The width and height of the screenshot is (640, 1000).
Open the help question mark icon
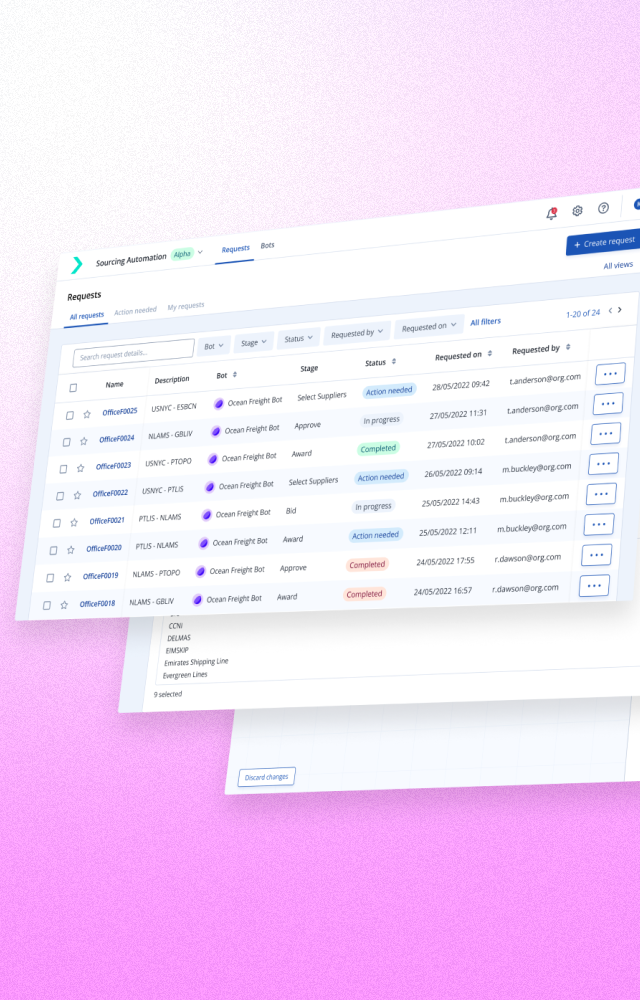click(603, 208)
